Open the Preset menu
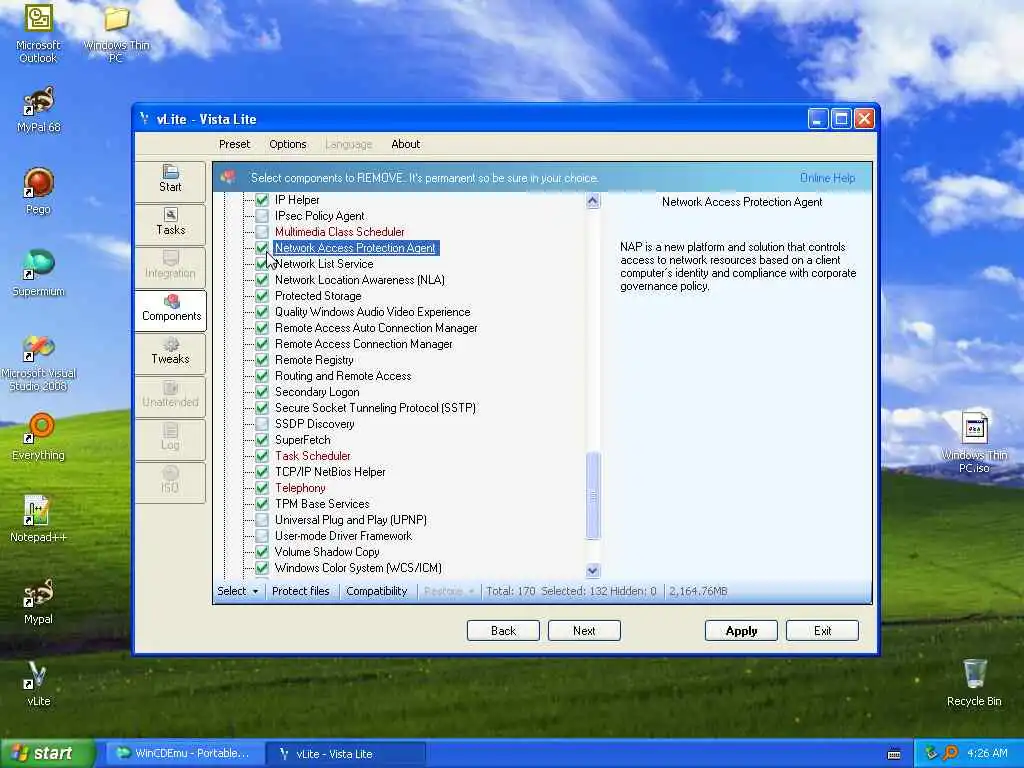Screen dimensions: 1024x768 pos(234,144)
